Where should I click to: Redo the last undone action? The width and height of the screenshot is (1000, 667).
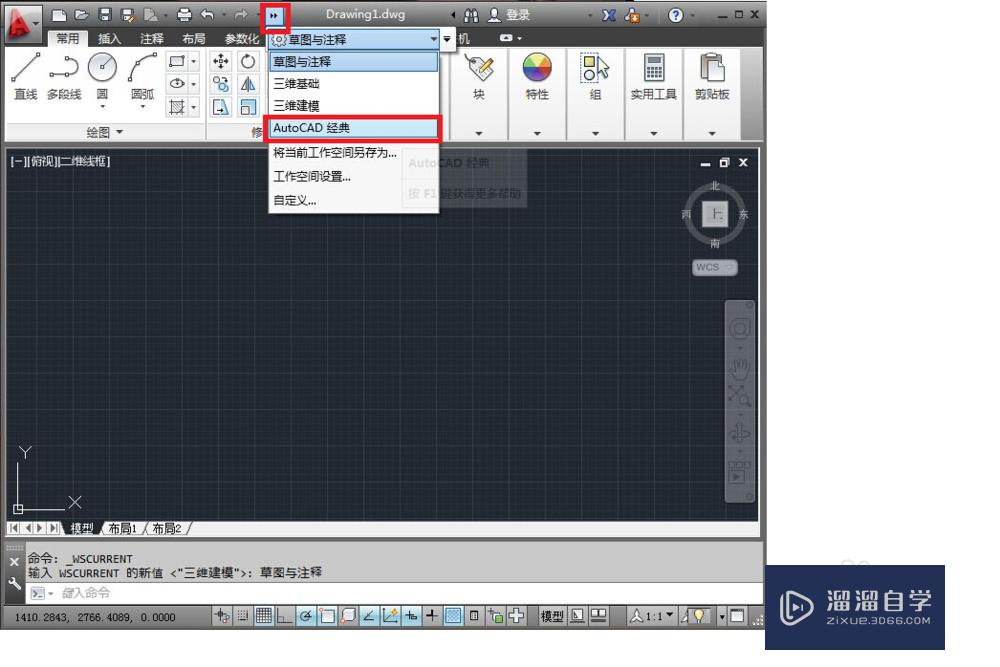click(240, 15)
